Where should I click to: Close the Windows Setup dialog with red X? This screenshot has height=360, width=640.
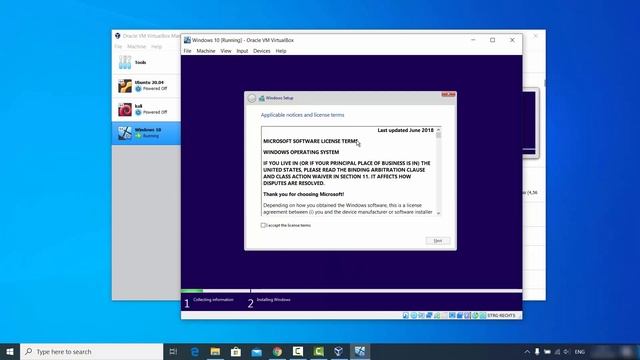448,95
